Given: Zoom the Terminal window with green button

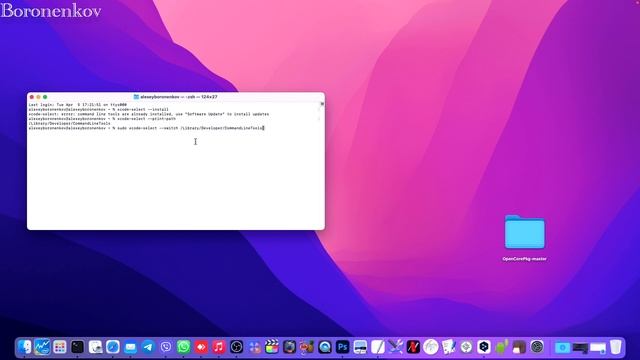Looking at the screenshot, I should tap(45, 97).
